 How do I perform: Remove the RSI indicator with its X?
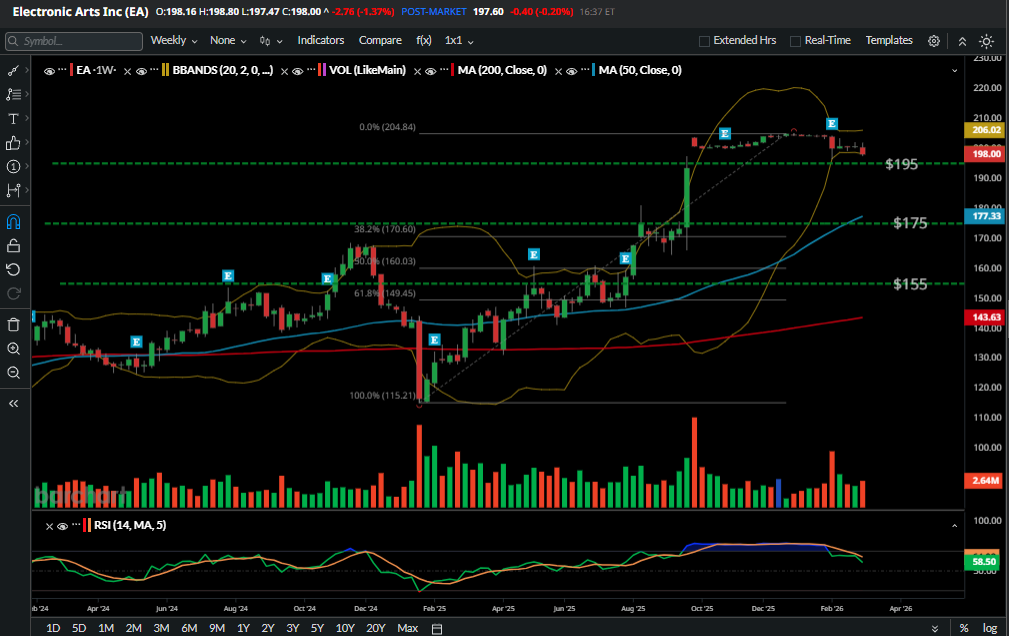point(49,527)
